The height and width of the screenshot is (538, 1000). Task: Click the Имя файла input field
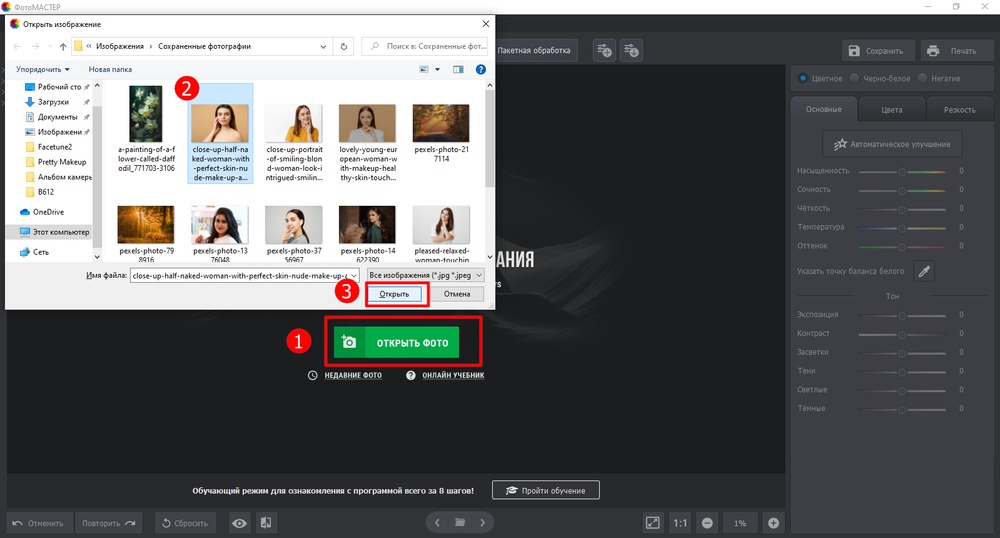tap(240, 275)
